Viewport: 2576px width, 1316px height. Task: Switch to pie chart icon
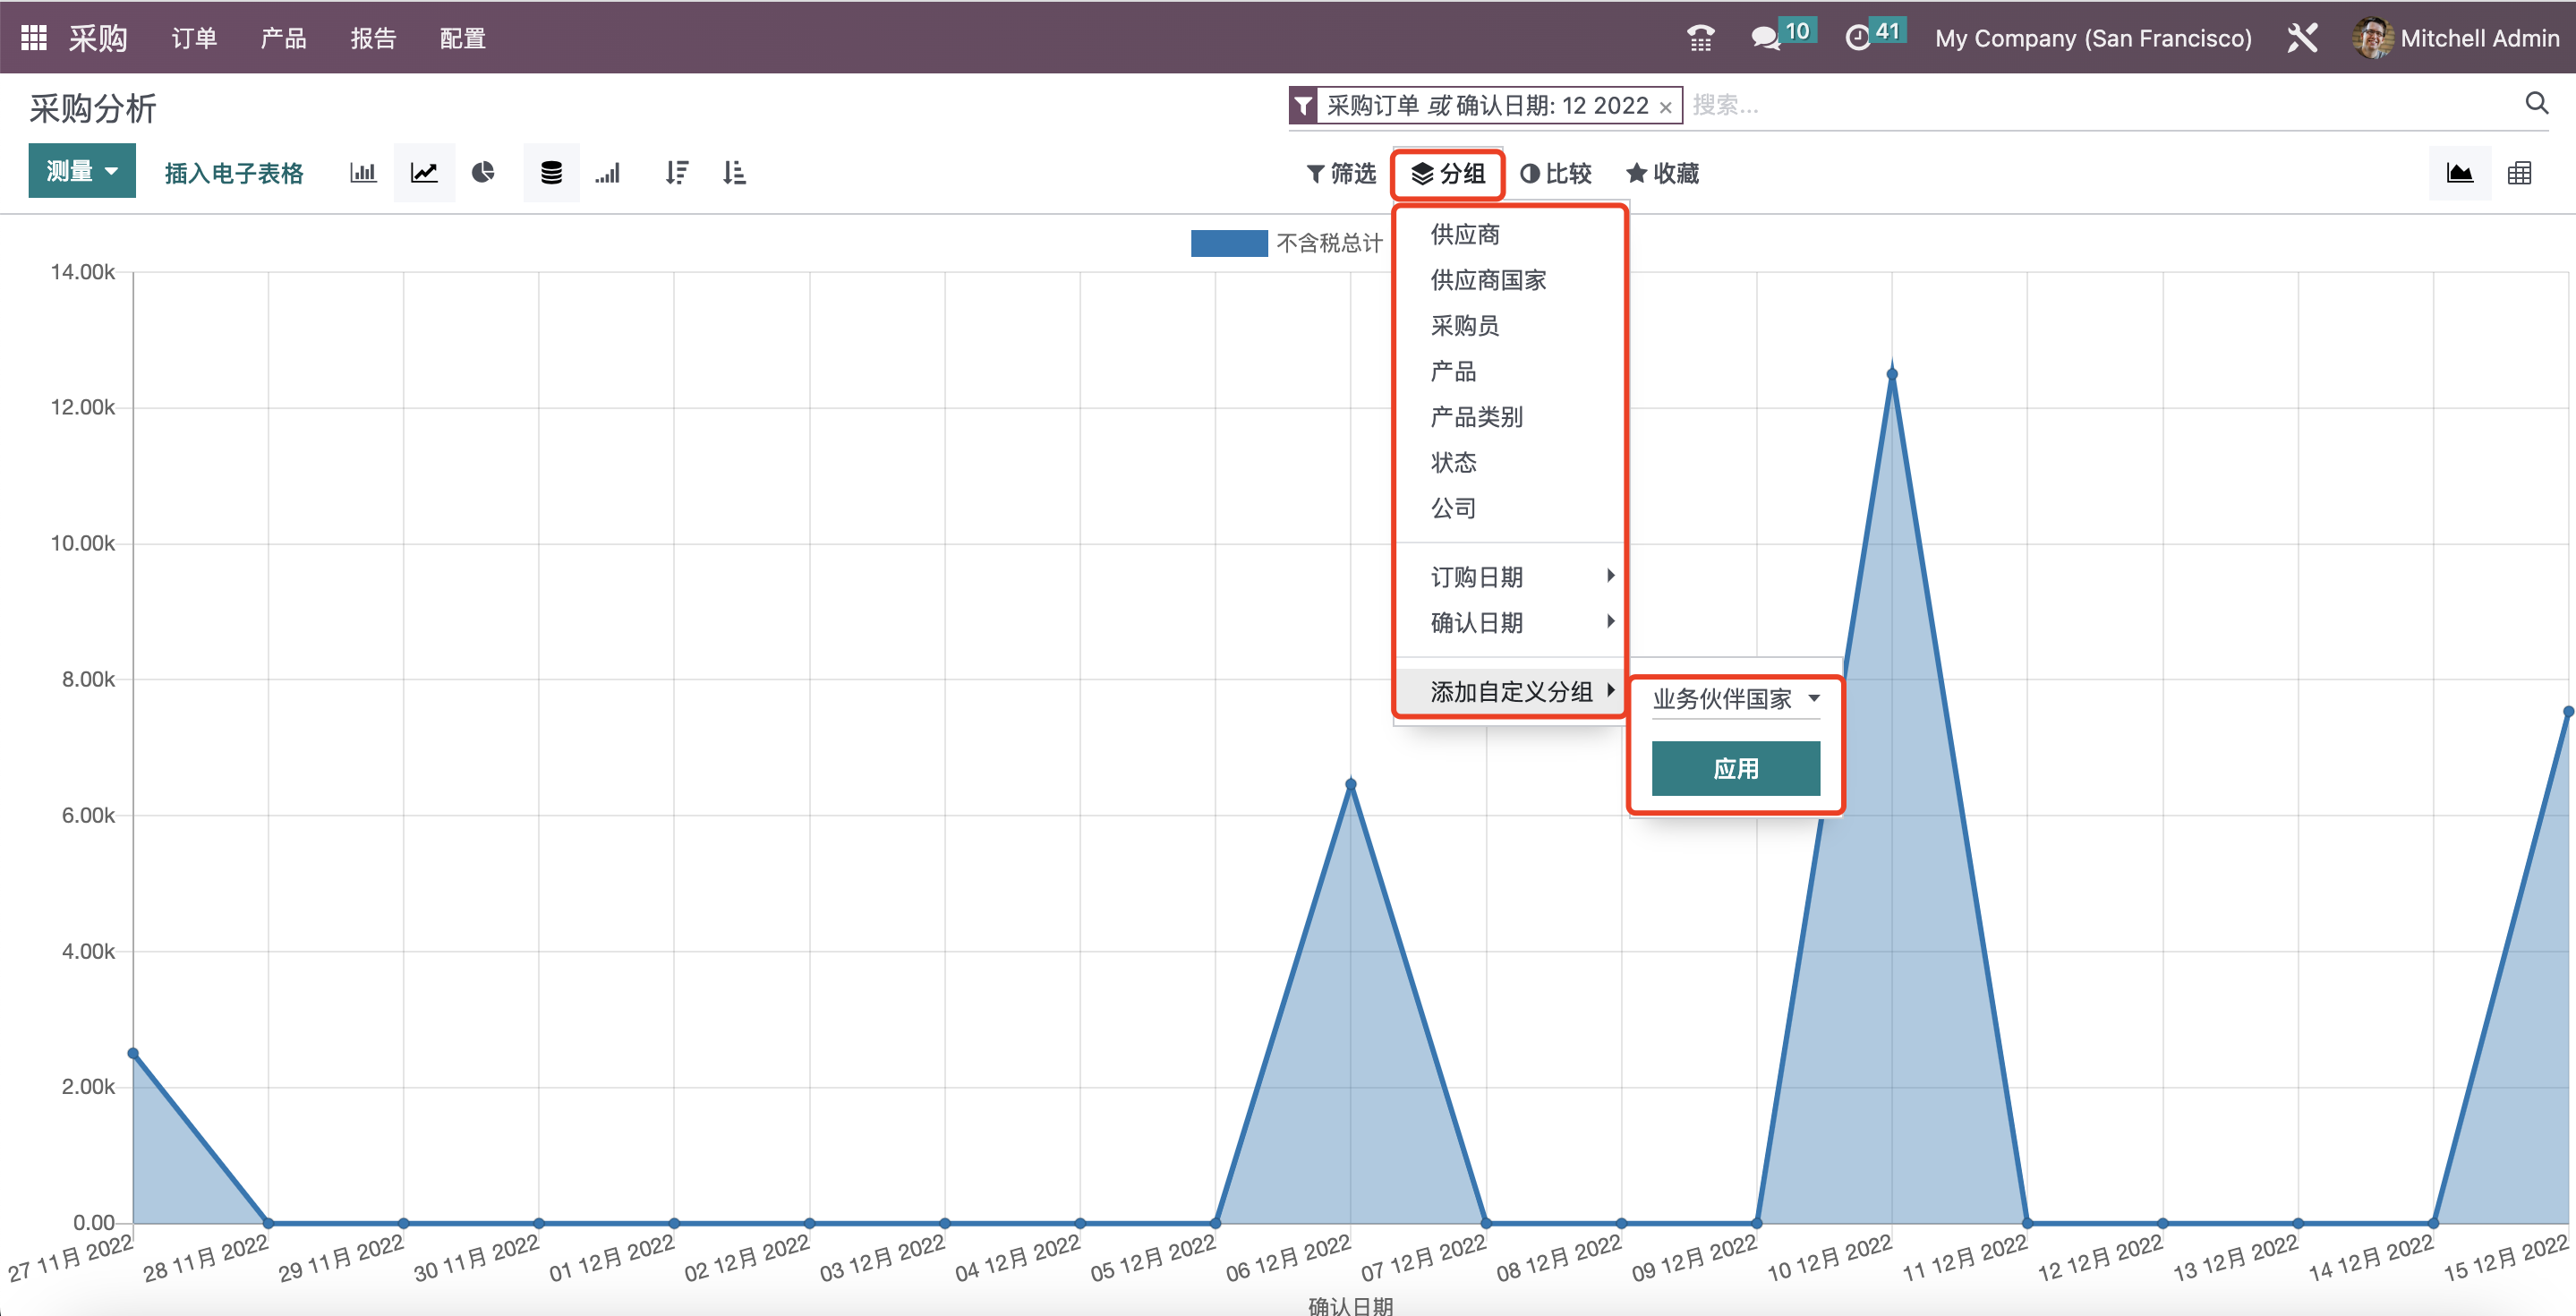[483, 173]
